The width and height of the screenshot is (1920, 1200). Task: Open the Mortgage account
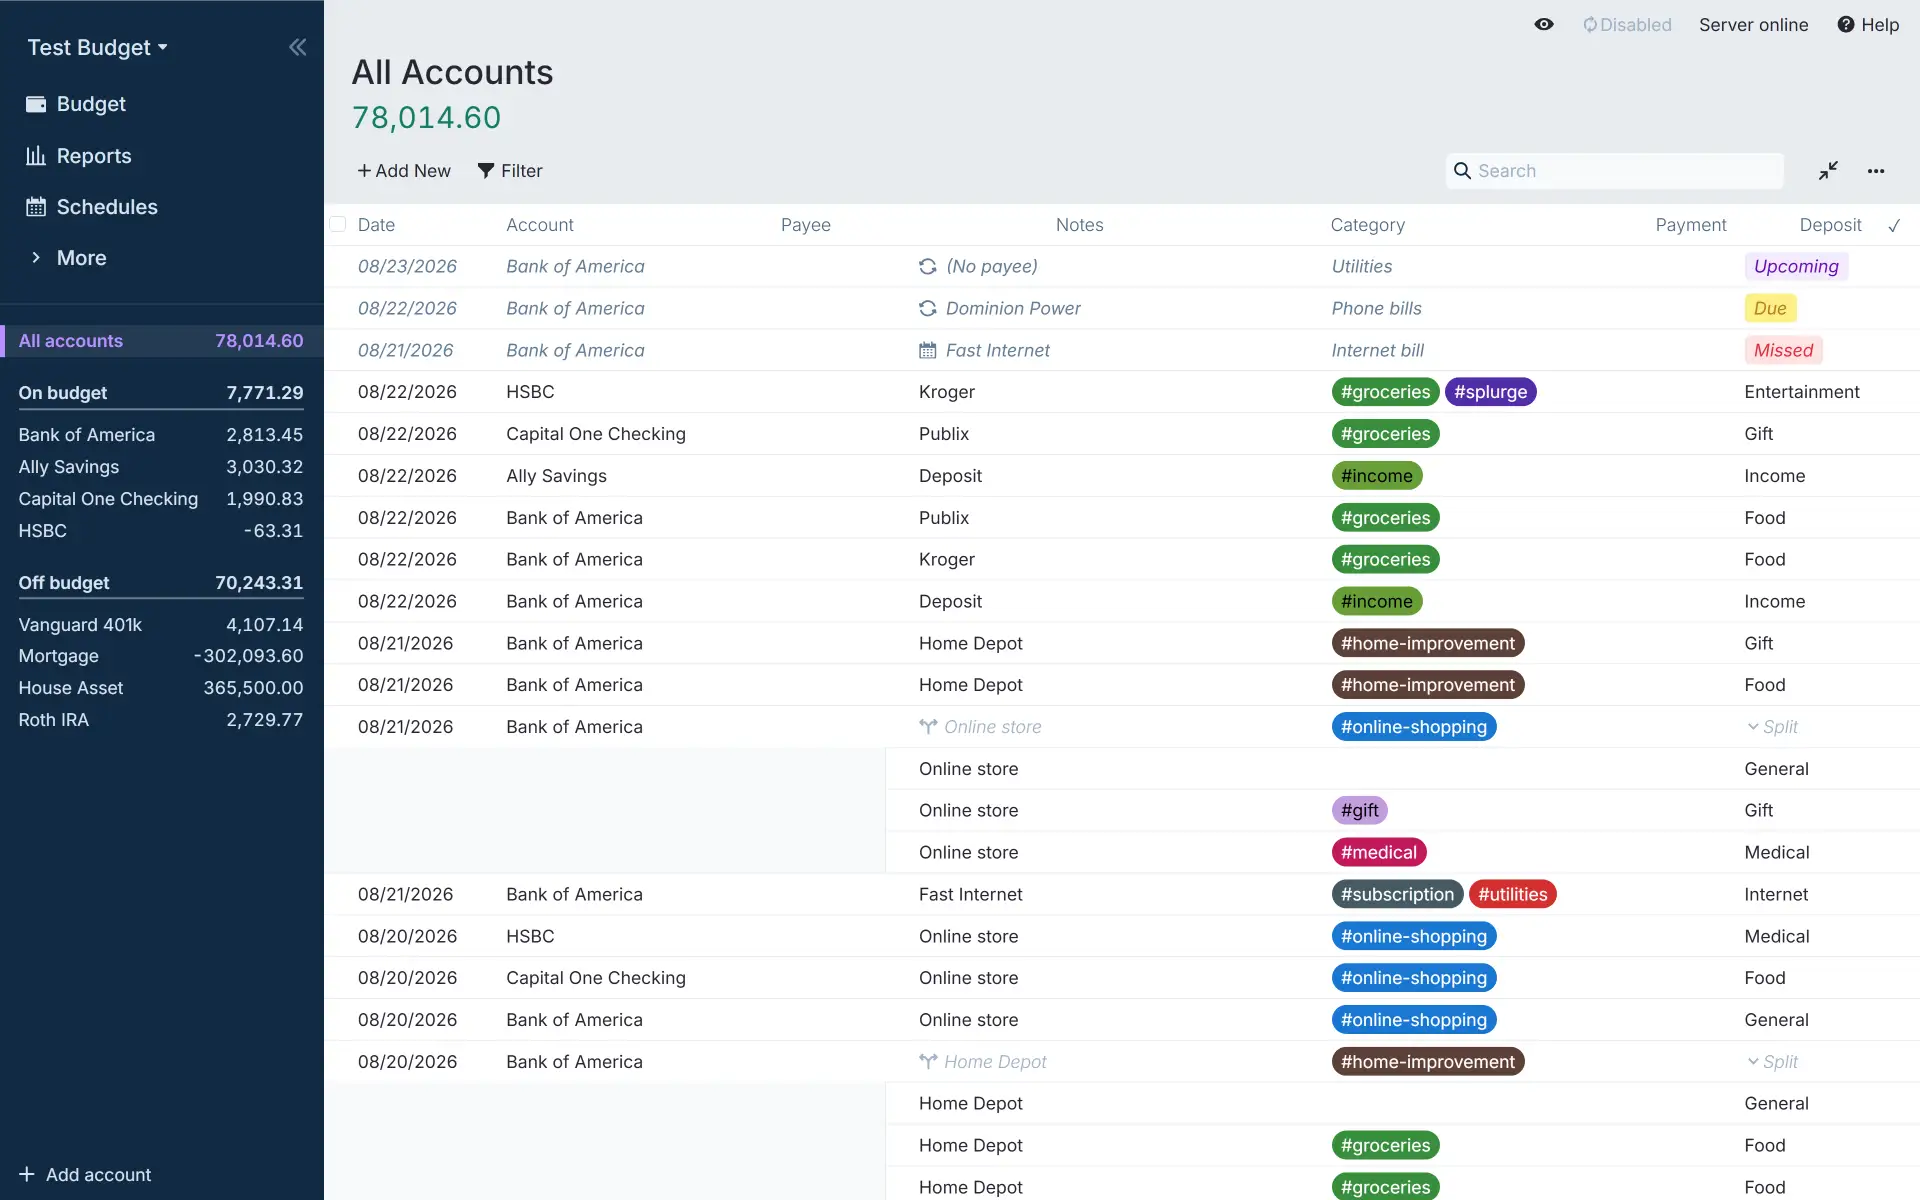(161, 656)
